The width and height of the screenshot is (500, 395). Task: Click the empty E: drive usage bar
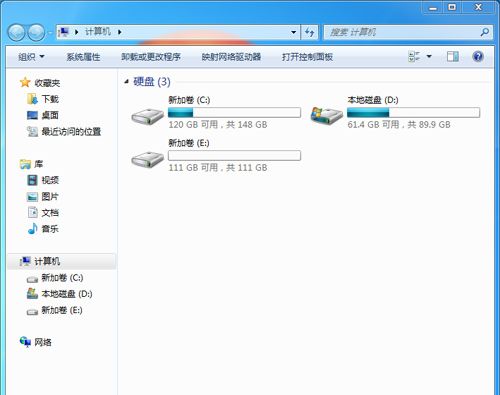click(x=234, y=155)
